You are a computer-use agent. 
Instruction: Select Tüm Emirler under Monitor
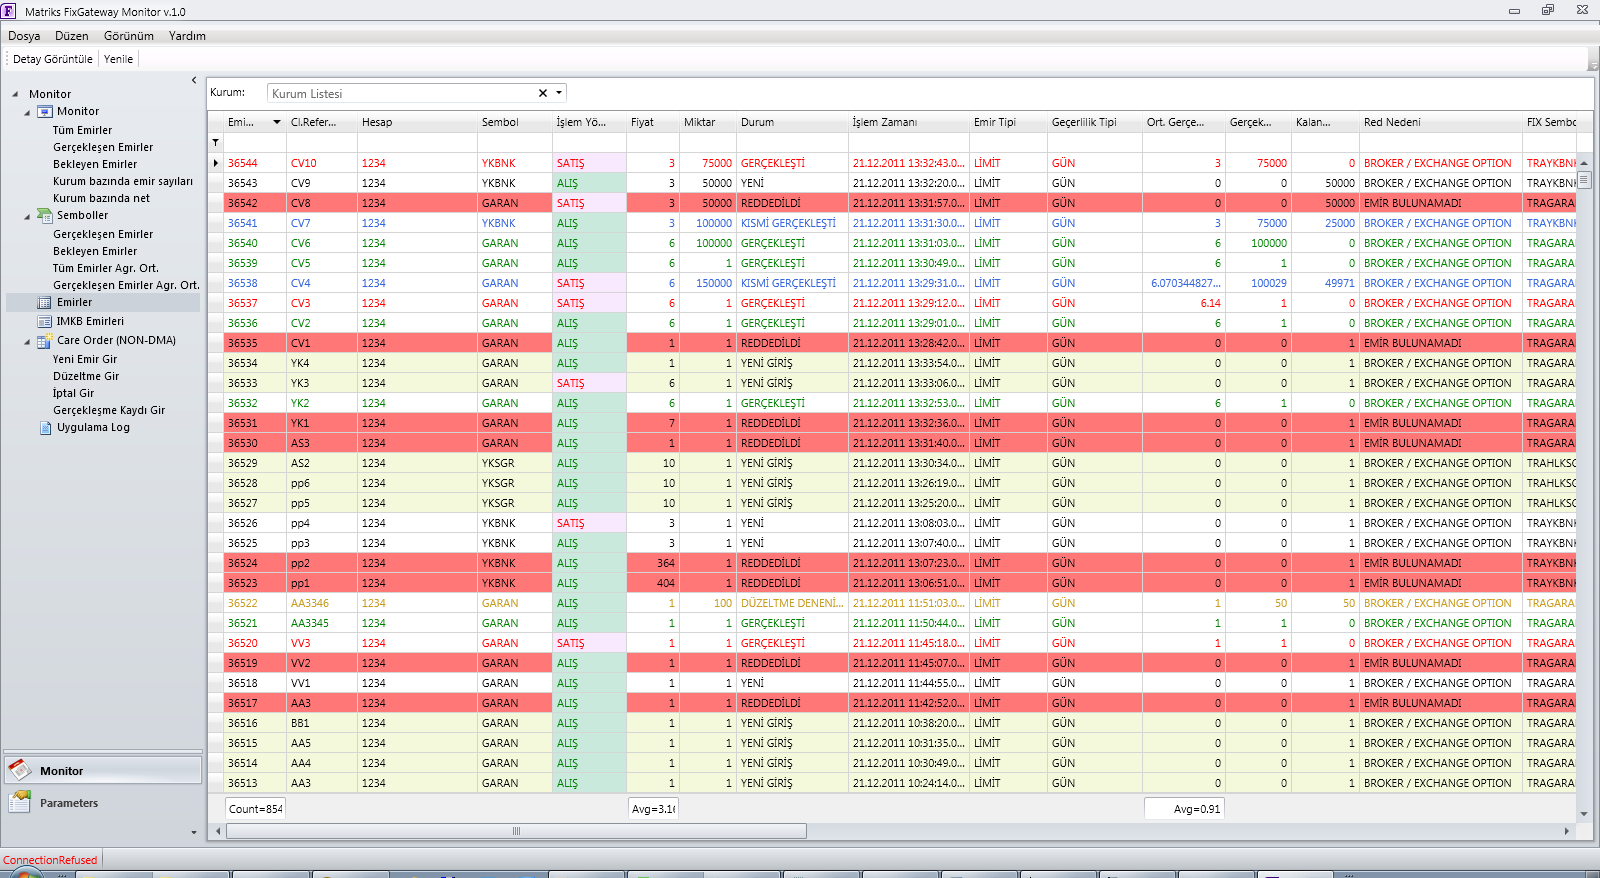[x=82, y=130]
